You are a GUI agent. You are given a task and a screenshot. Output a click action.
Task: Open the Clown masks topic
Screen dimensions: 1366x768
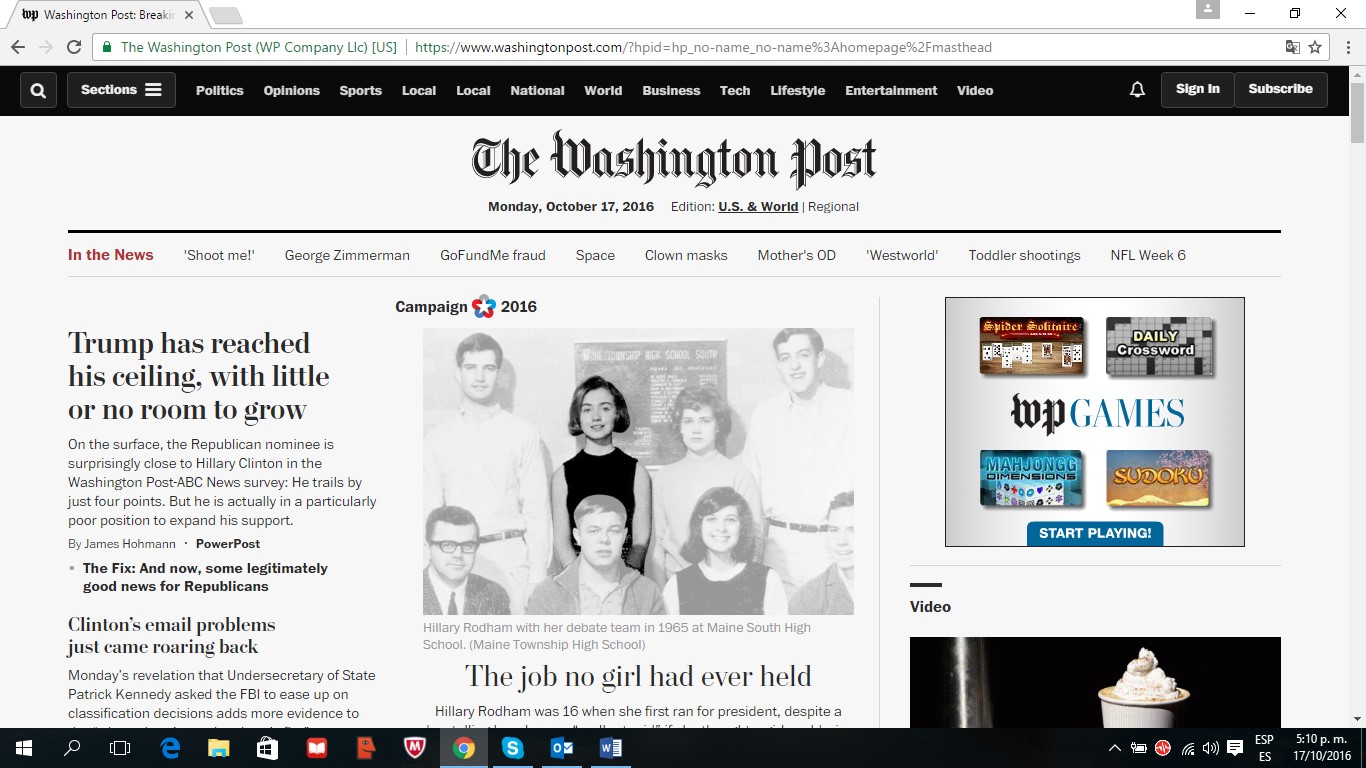686,255
